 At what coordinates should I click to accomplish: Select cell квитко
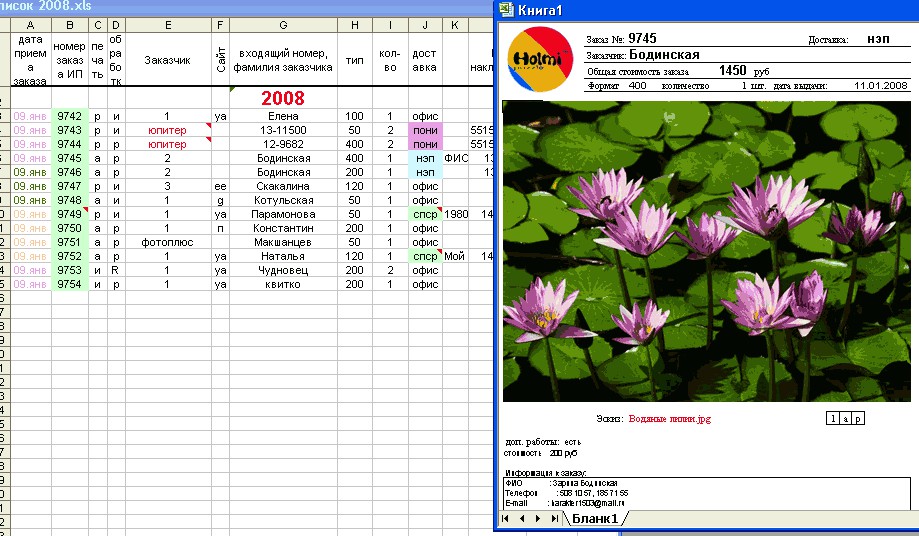click(283, 284)
